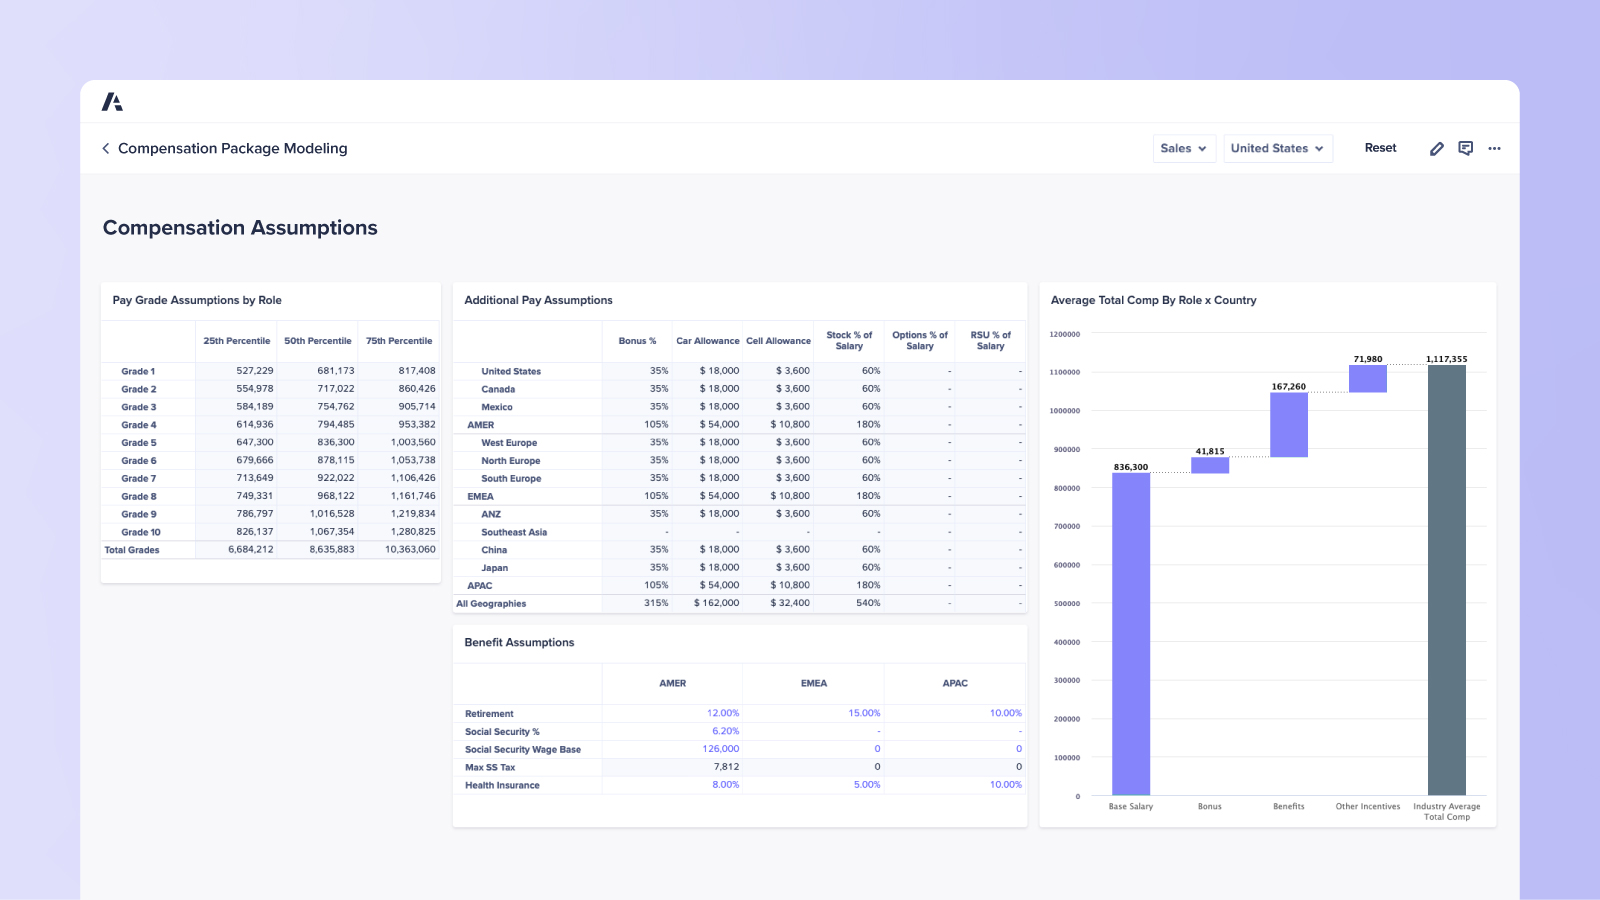Expand the chevron on the Sales selector
The height and width of the screenshot is (900, 1600).
click(x=1203, y=148)
